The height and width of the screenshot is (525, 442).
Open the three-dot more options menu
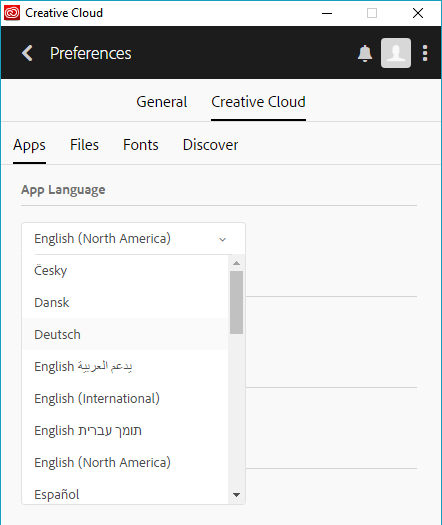pos(425,53)
